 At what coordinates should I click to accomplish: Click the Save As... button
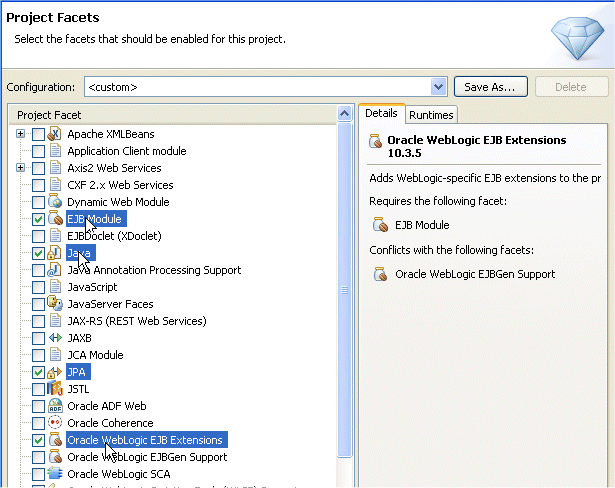[x=490, y=87]
